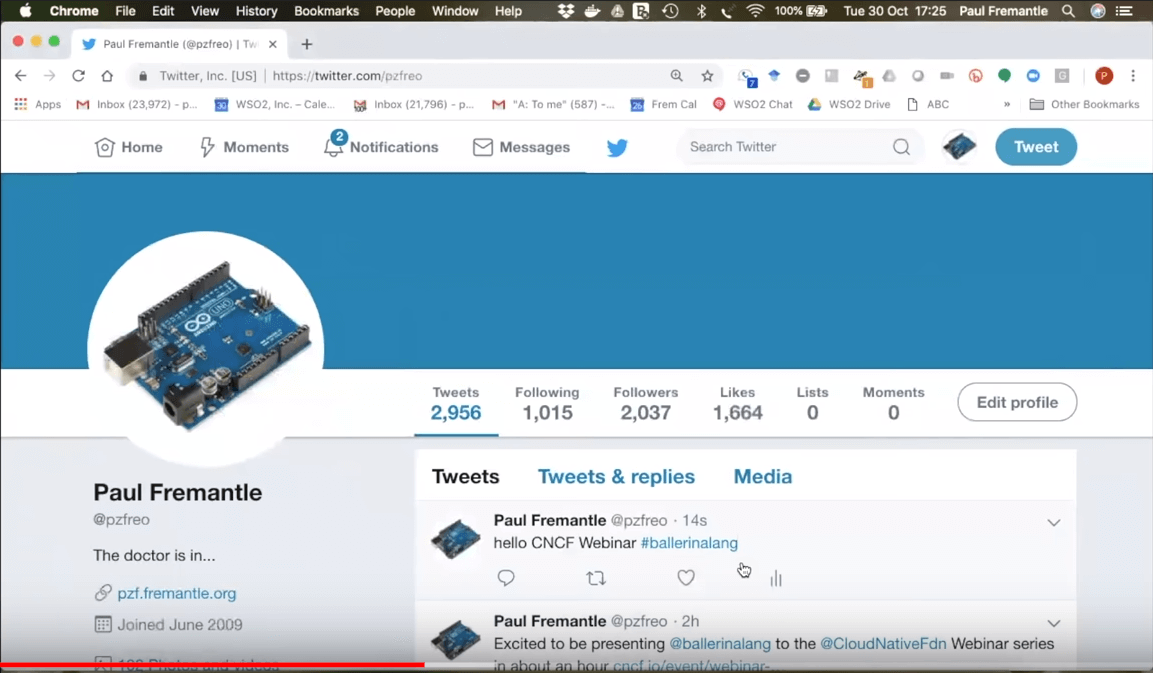Open the Apps bookmark grid icon
The width and height of the screenshot is (1153, 673).
21,104
